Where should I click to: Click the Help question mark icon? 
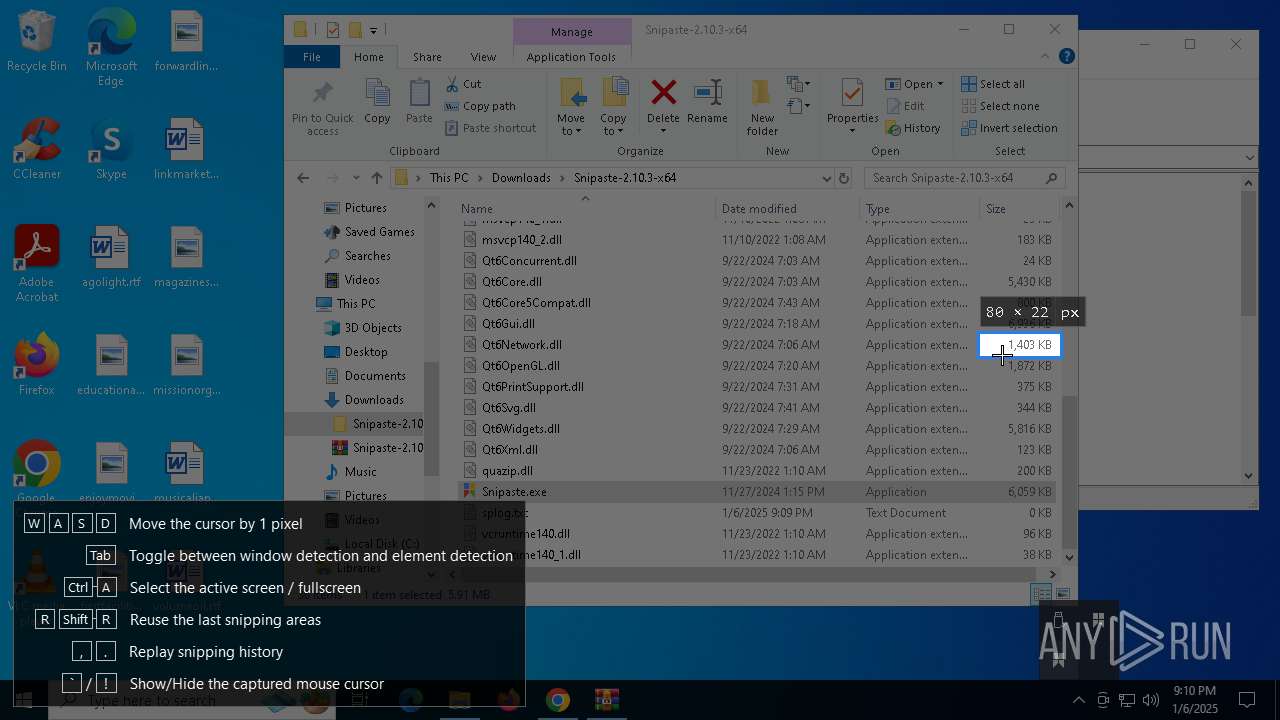click(1067, 57)
